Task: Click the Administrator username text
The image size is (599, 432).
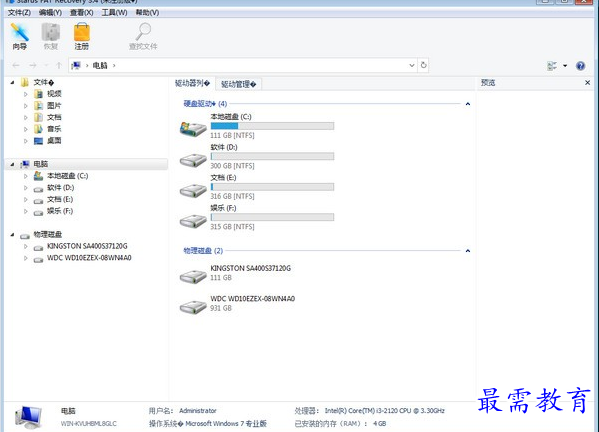Action: point(198,411)
